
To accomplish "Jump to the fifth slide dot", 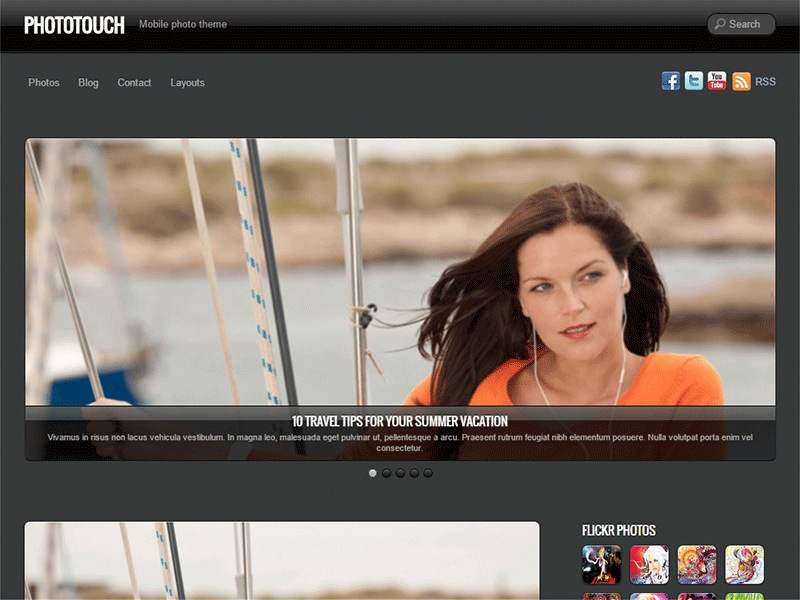I will (428, 473).
